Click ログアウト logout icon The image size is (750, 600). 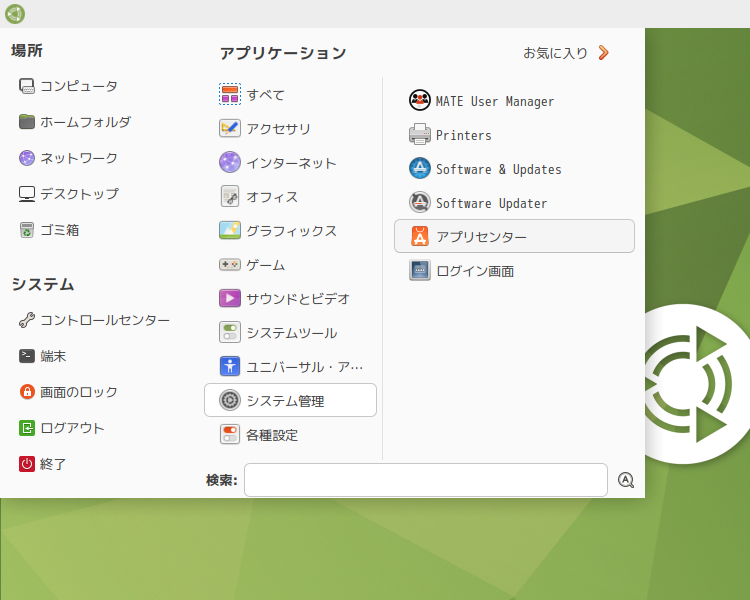27,428
